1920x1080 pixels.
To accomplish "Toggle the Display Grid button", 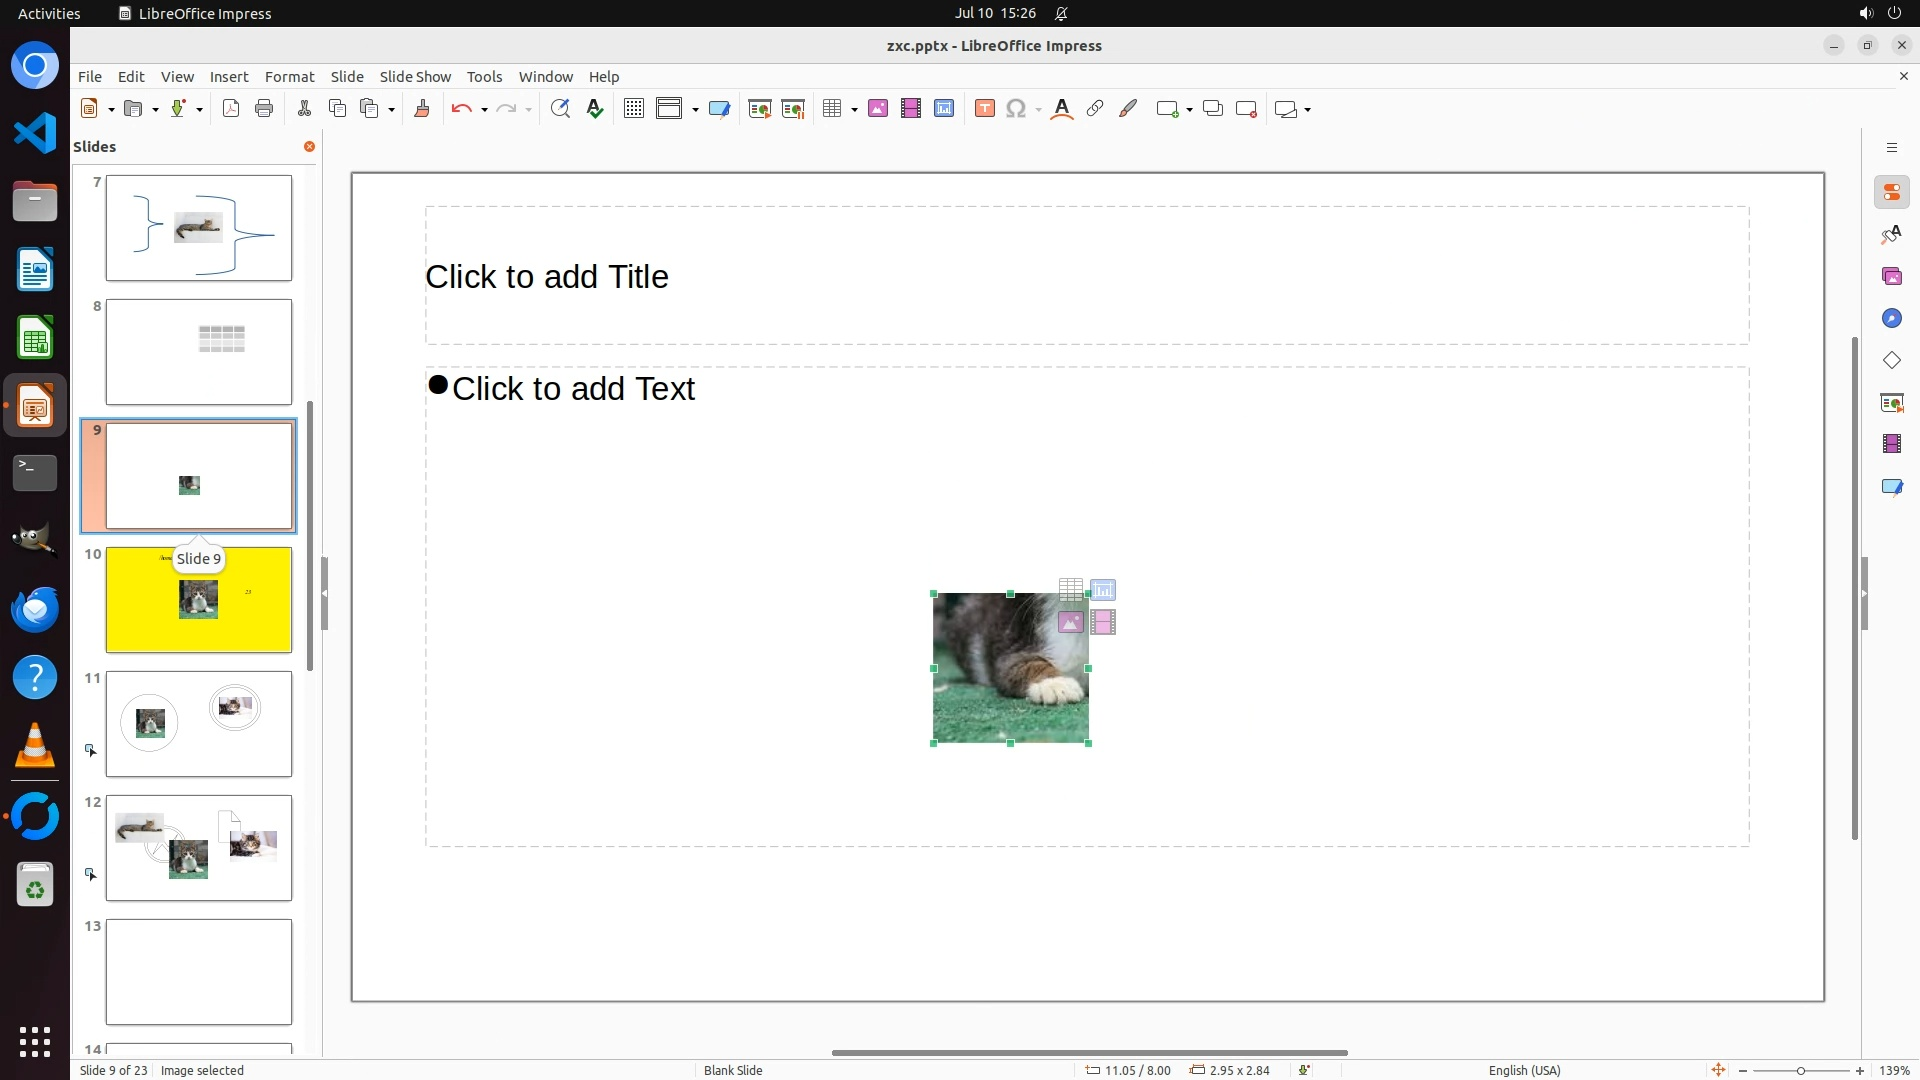I will click(x=633, y=109).
